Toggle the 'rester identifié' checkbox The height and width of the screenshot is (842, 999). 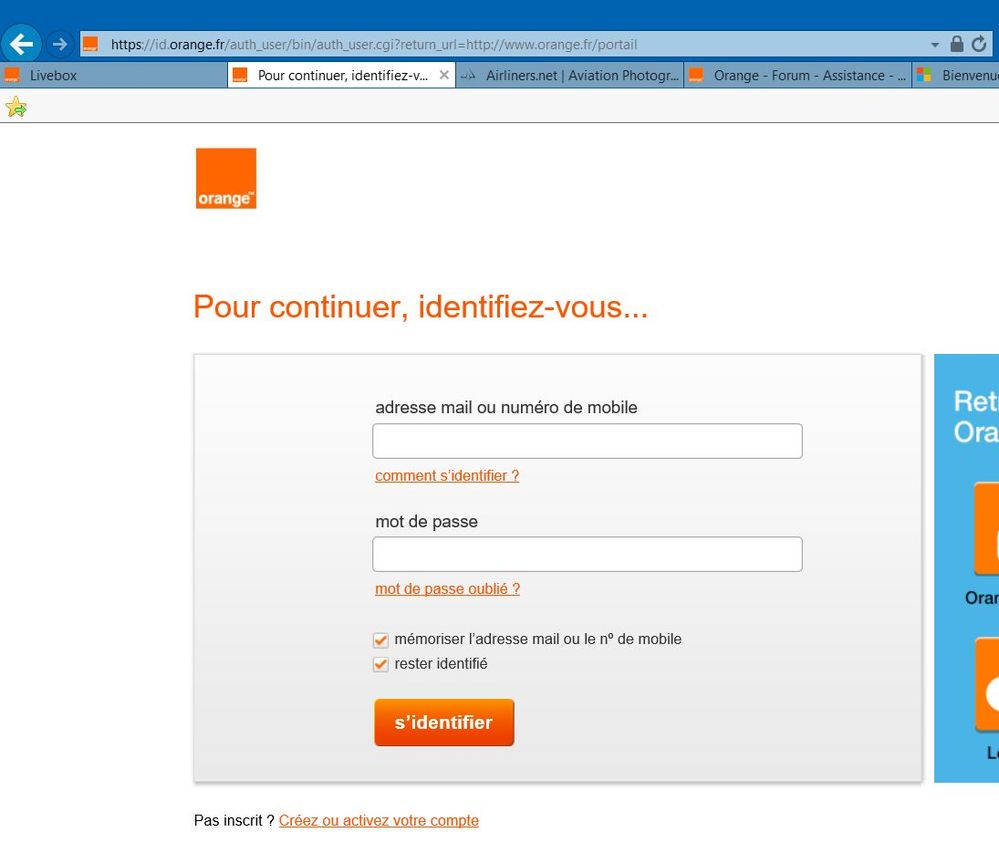pyautogui.click(x=380, y=664)
